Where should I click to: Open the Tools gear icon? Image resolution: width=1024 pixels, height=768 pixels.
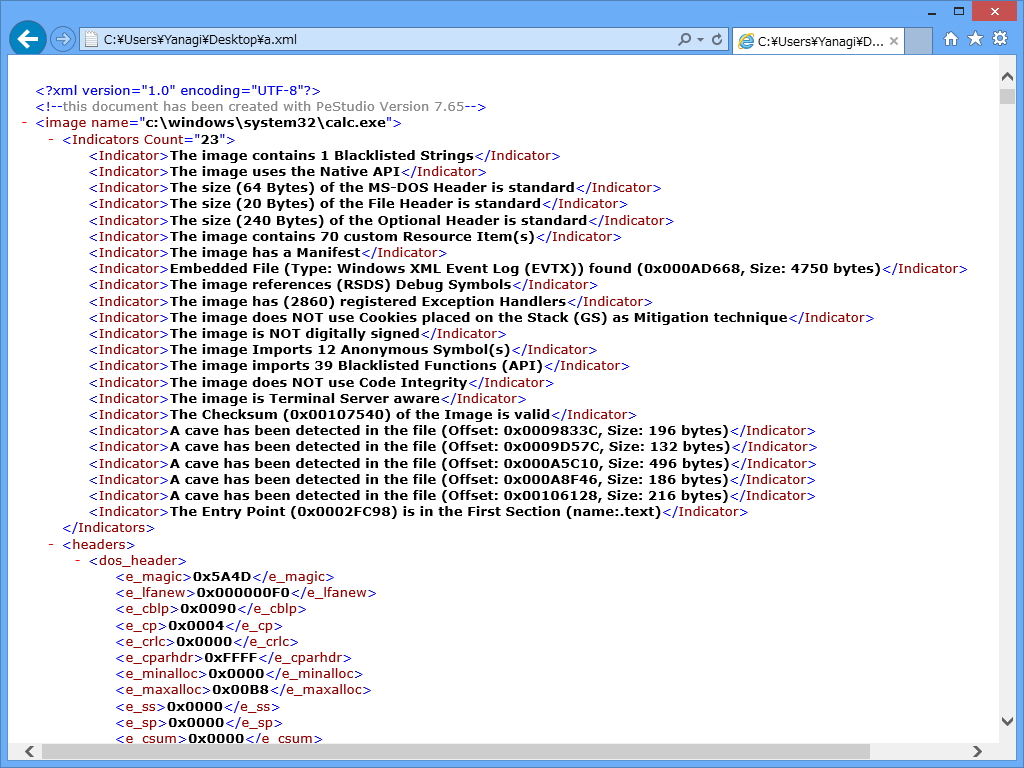[1000, 39]
